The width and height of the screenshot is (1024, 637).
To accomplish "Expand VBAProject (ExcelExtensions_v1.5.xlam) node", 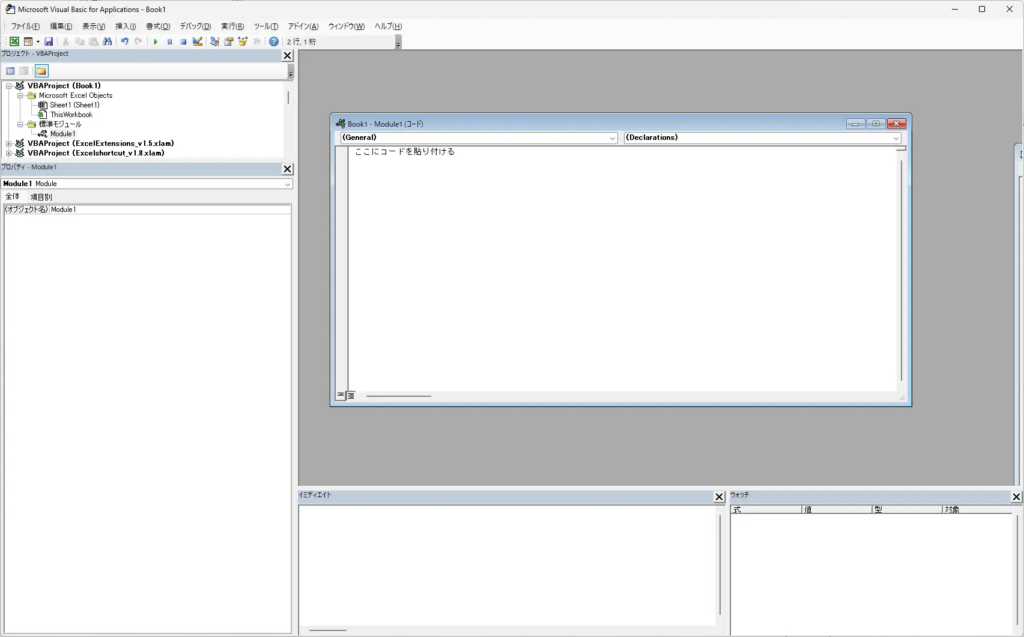I will pos(8,143).
